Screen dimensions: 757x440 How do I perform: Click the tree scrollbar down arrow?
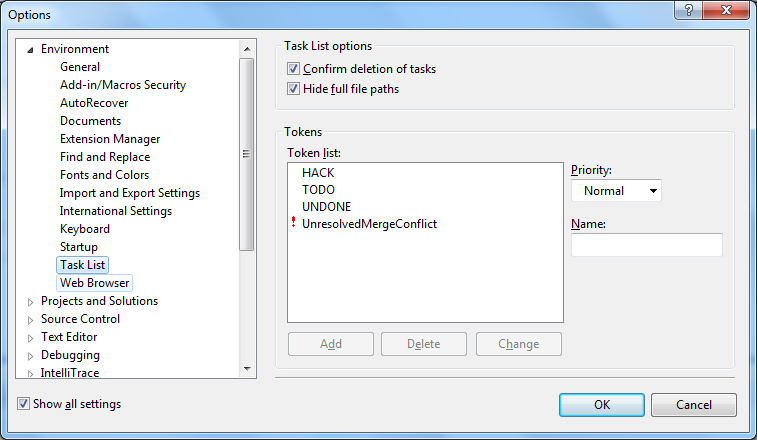(247, 369)
